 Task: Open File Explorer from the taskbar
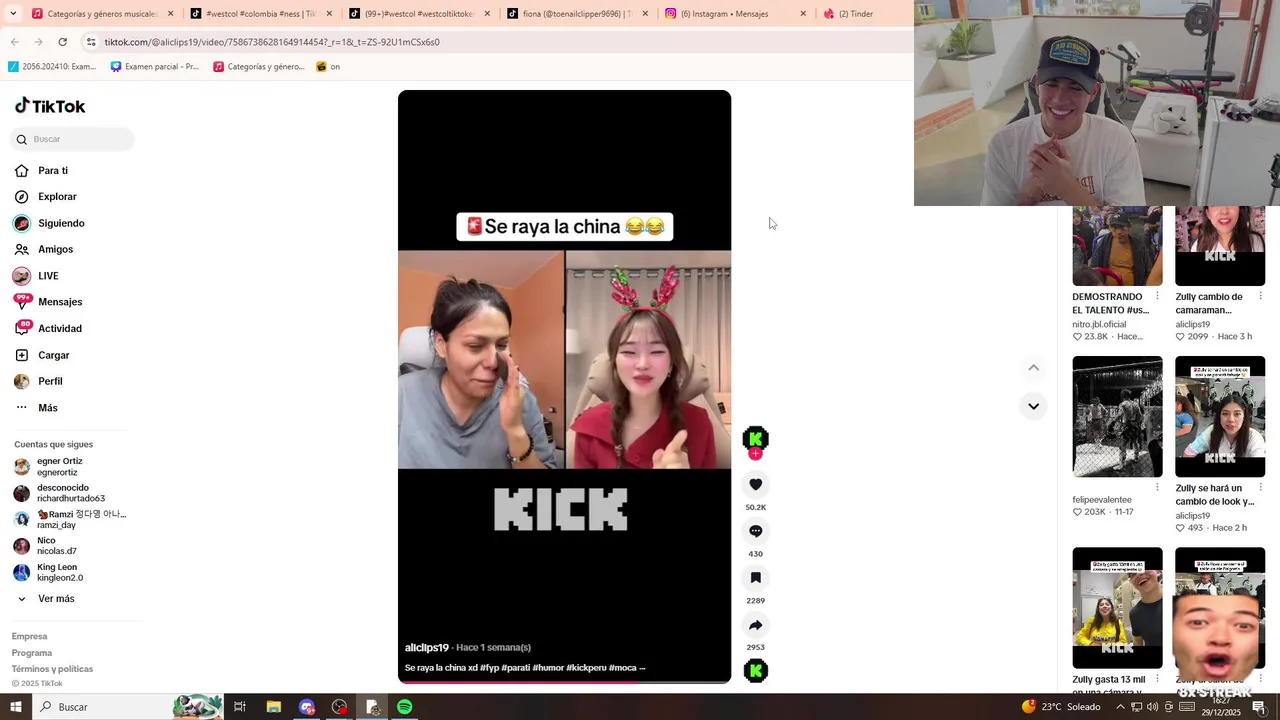pyautogui.click(x=273, y=707)
